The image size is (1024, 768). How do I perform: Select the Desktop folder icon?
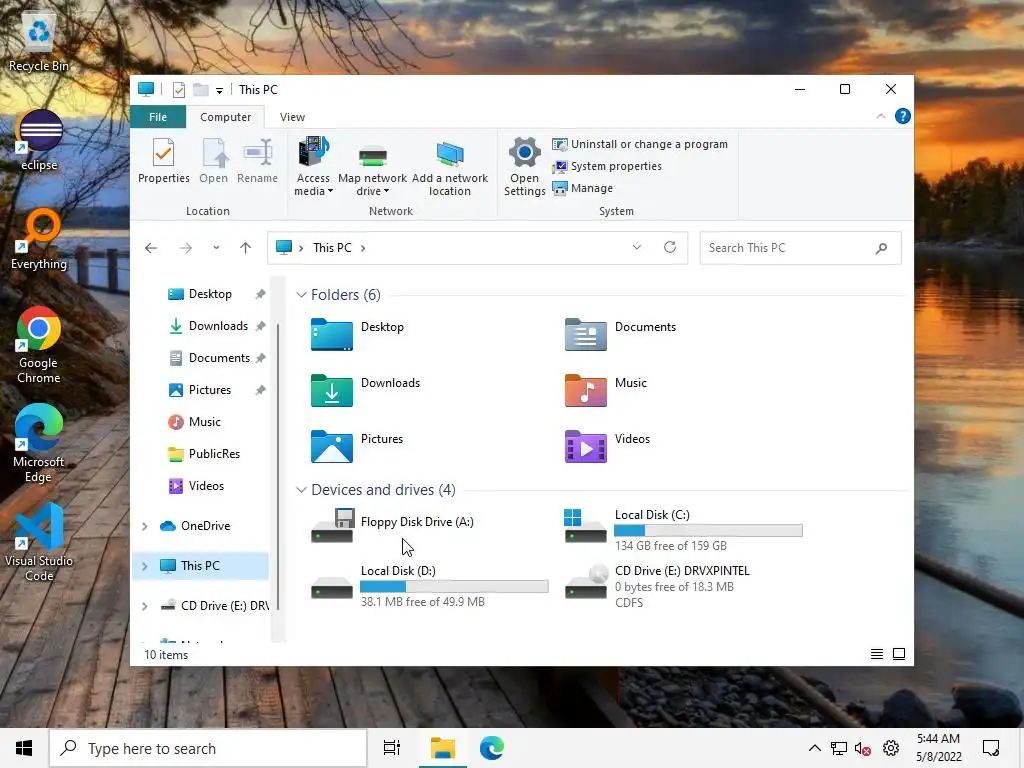(x=332, y=334)
